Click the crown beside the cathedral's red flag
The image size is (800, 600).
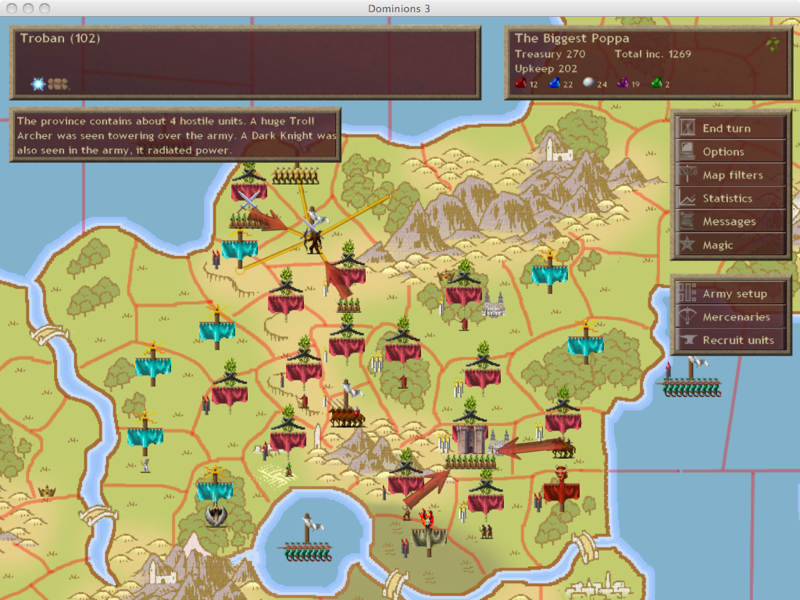click(x=445, y=276)
